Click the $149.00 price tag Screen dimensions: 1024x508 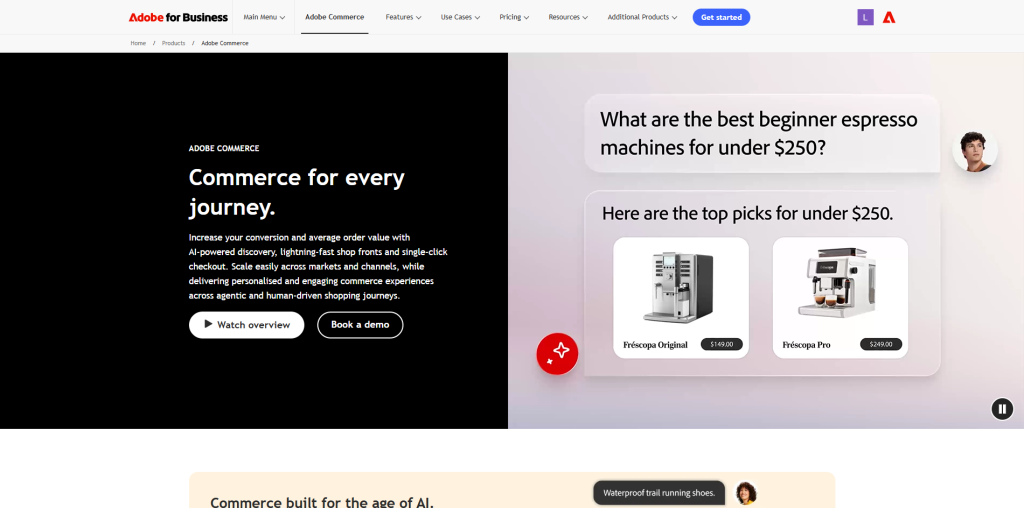coord(722,344)
